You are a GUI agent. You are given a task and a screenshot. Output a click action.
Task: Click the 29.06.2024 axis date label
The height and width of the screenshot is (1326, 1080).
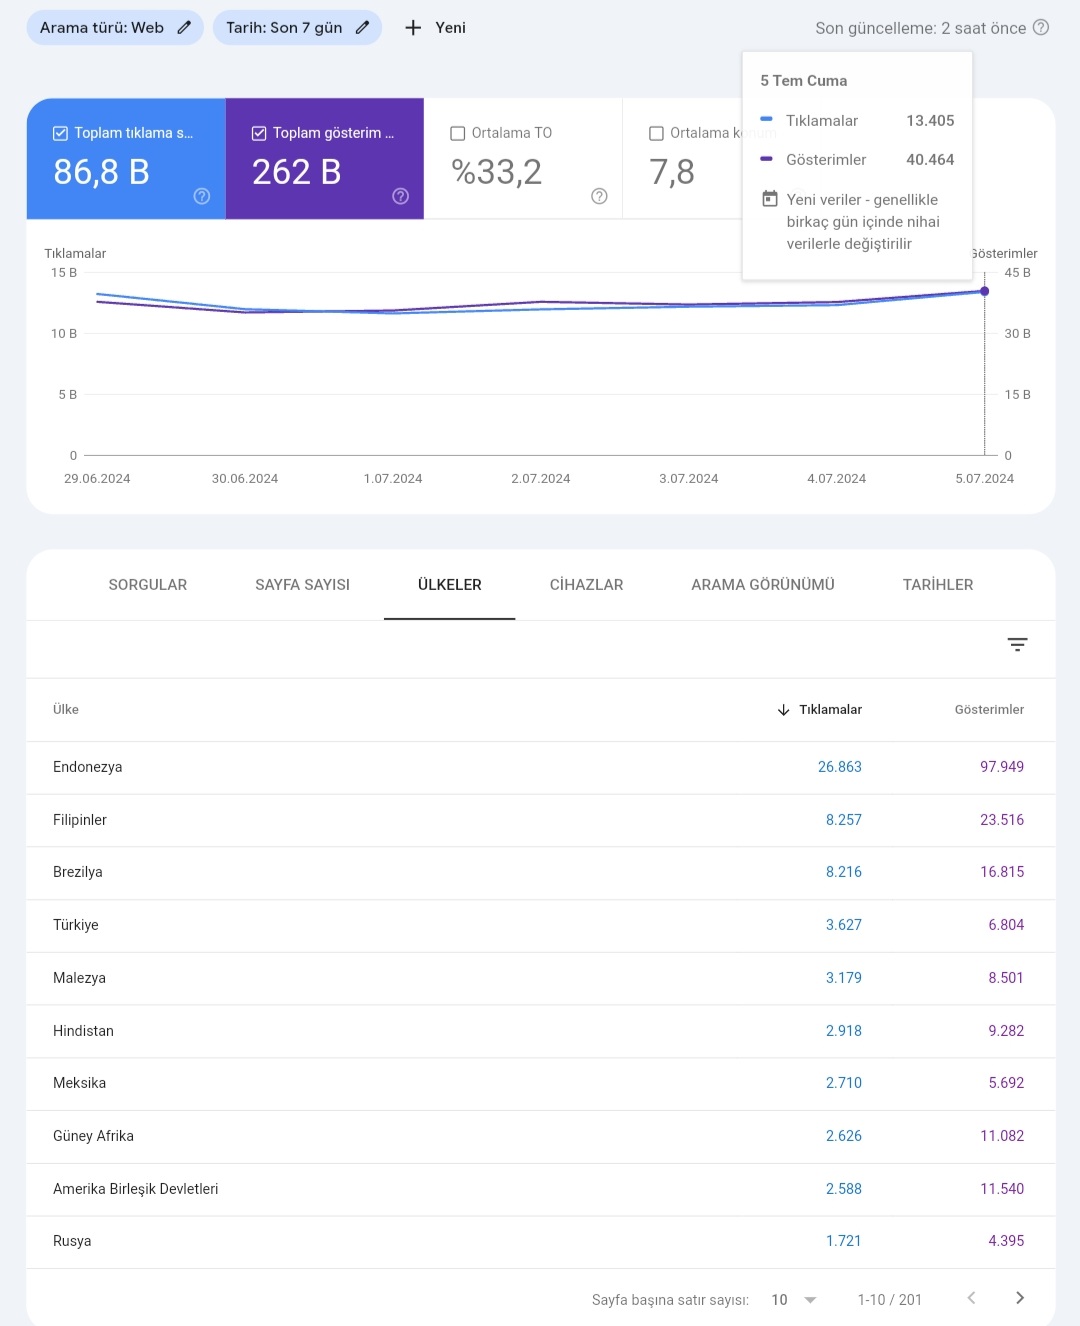click(x=97, y=479)
